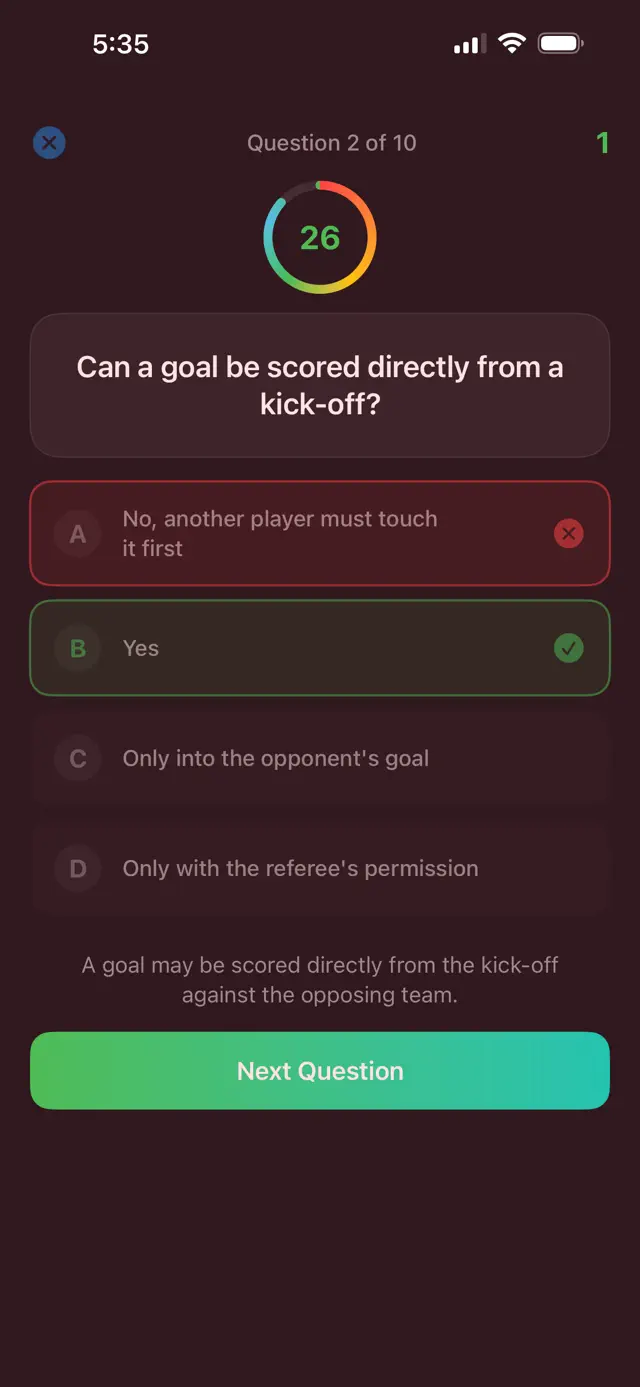Click the blue X quit quiz icon

click(x=49, y=143)
